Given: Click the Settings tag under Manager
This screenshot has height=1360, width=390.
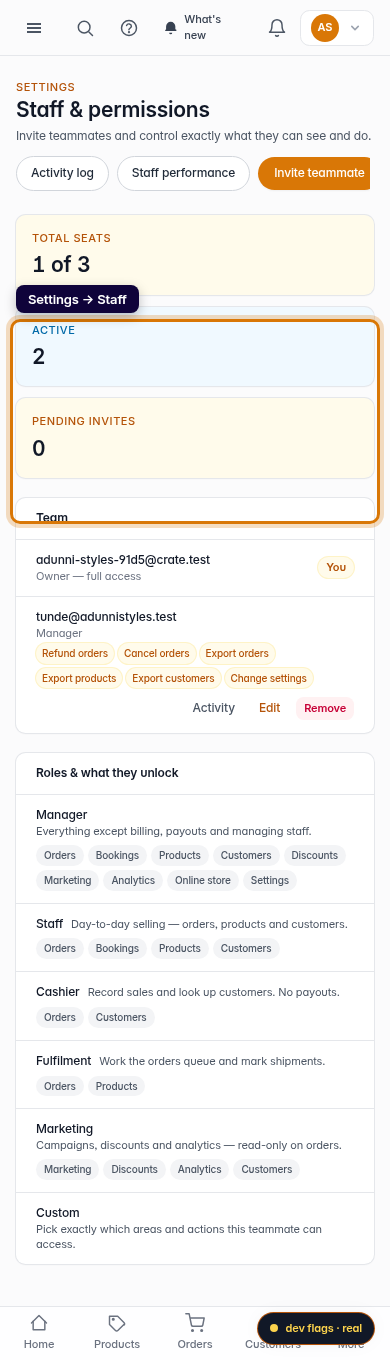Looking at the screenshot, I should tap(270, 881).
